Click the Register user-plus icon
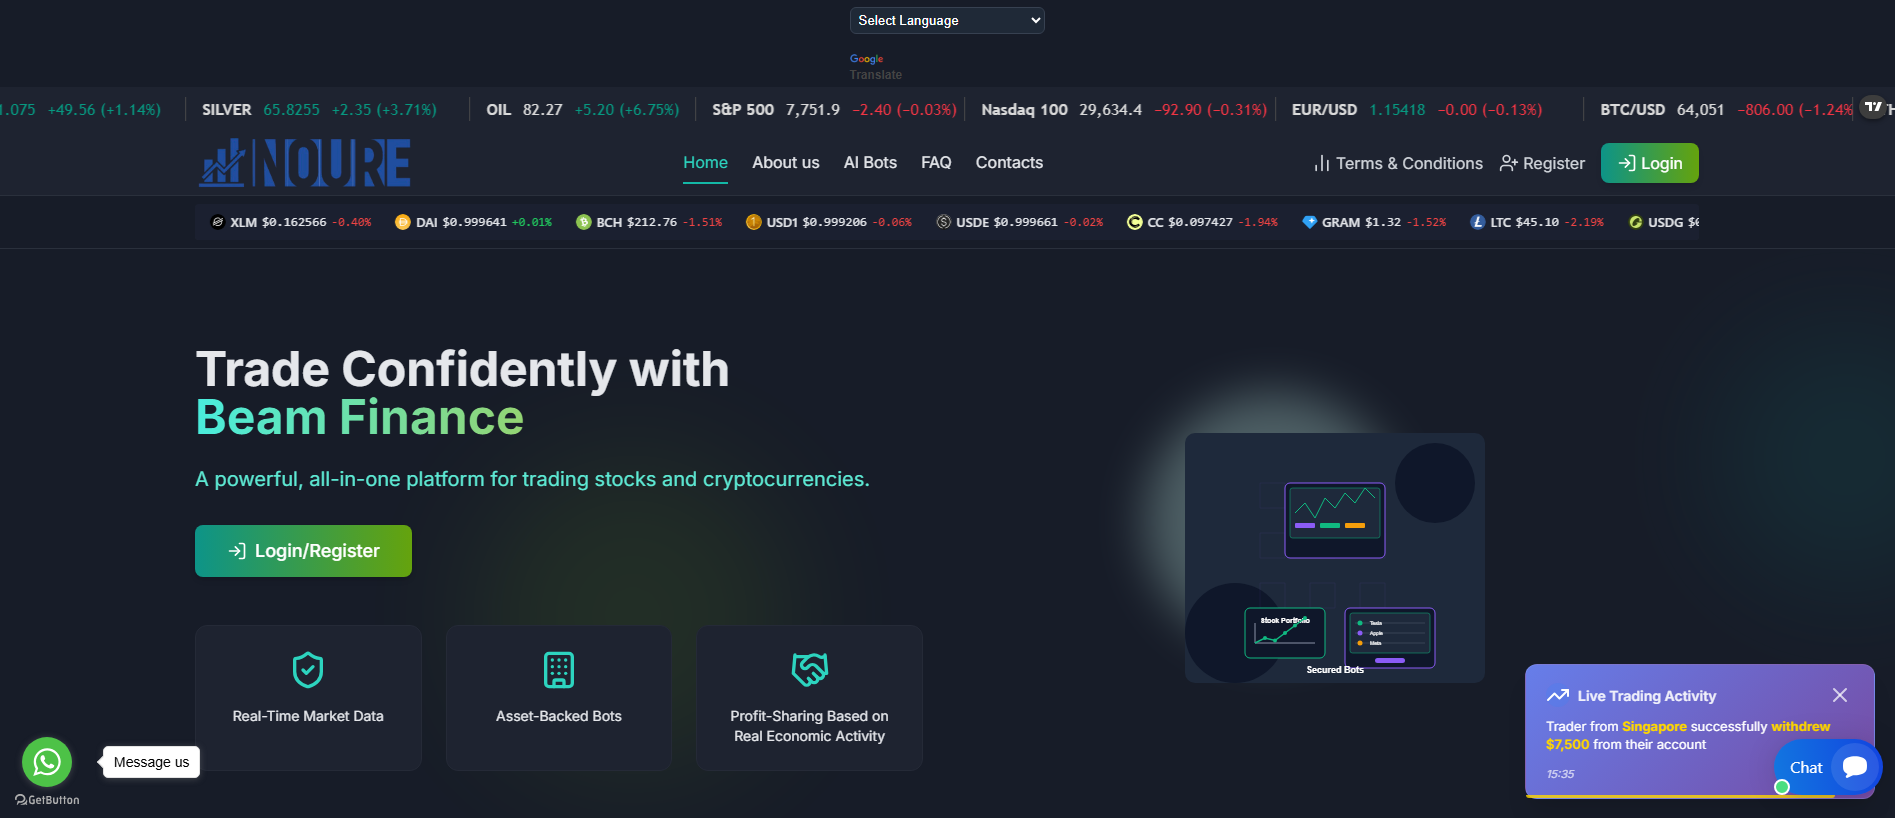1895x818 pixels. click(1509, 163)
